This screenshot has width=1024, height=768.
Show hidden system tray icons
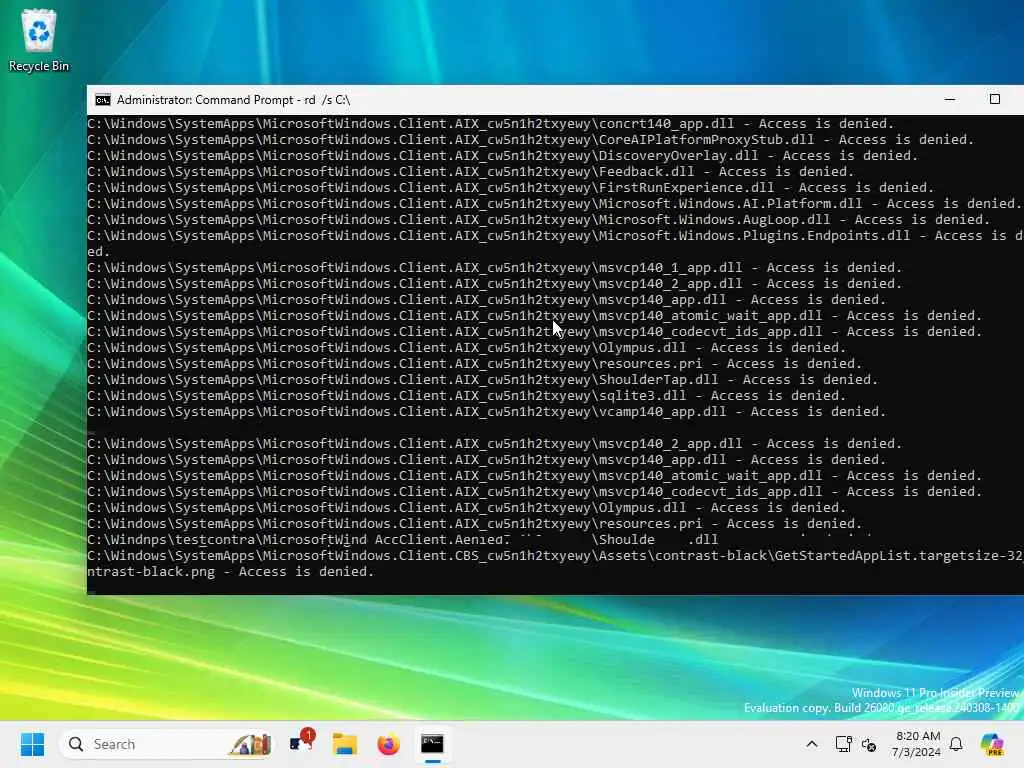812,744
